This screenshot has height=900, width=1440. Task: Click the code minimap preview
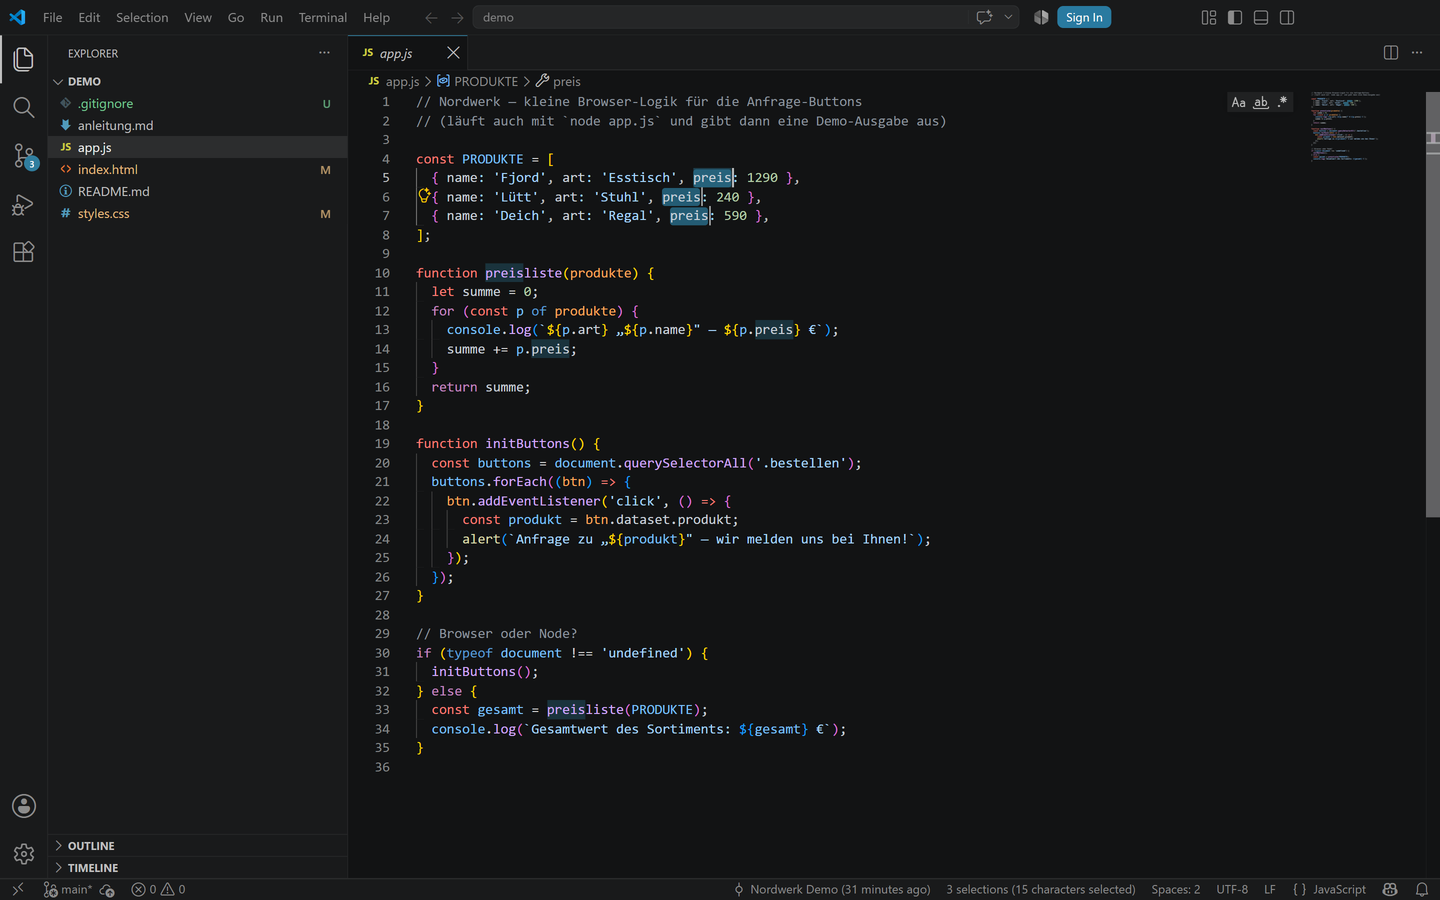click(1344, 126)
